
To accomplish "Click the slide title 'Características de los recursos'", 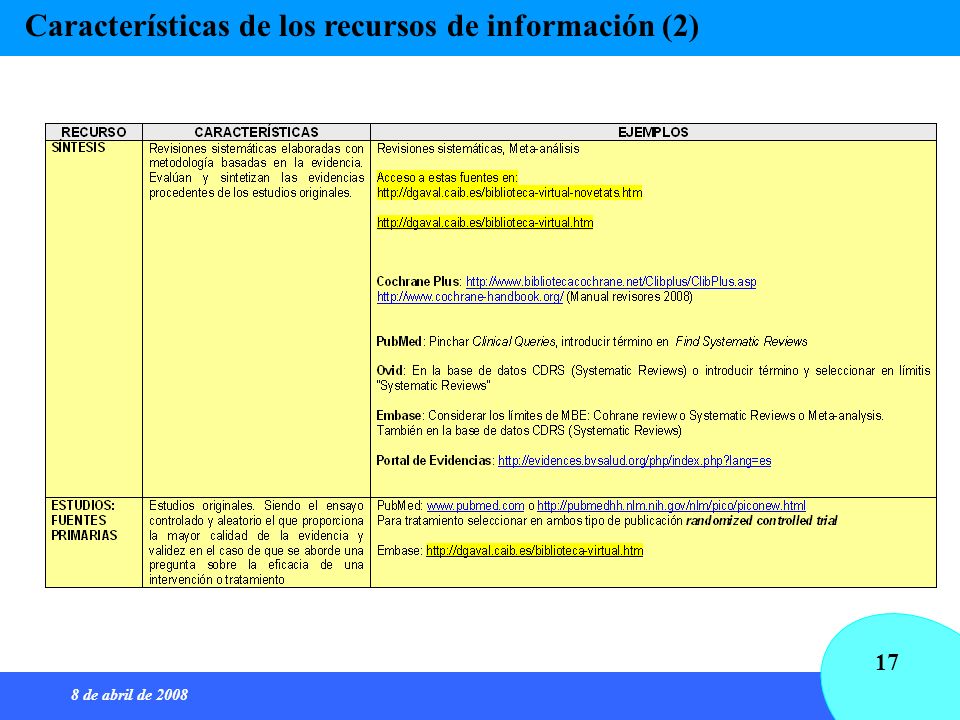I will 362,26.
